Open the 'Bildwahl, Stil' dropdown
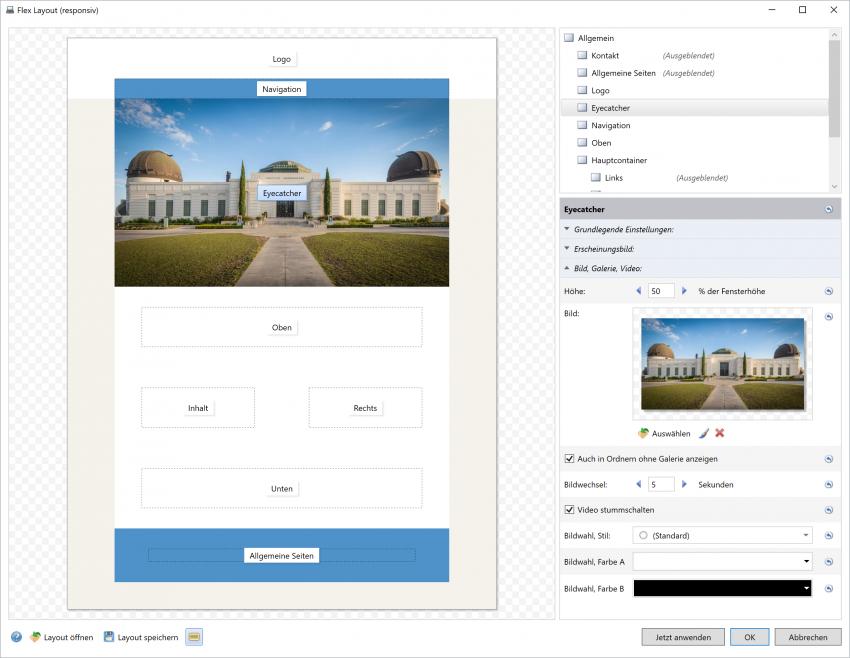 point(722,535)
